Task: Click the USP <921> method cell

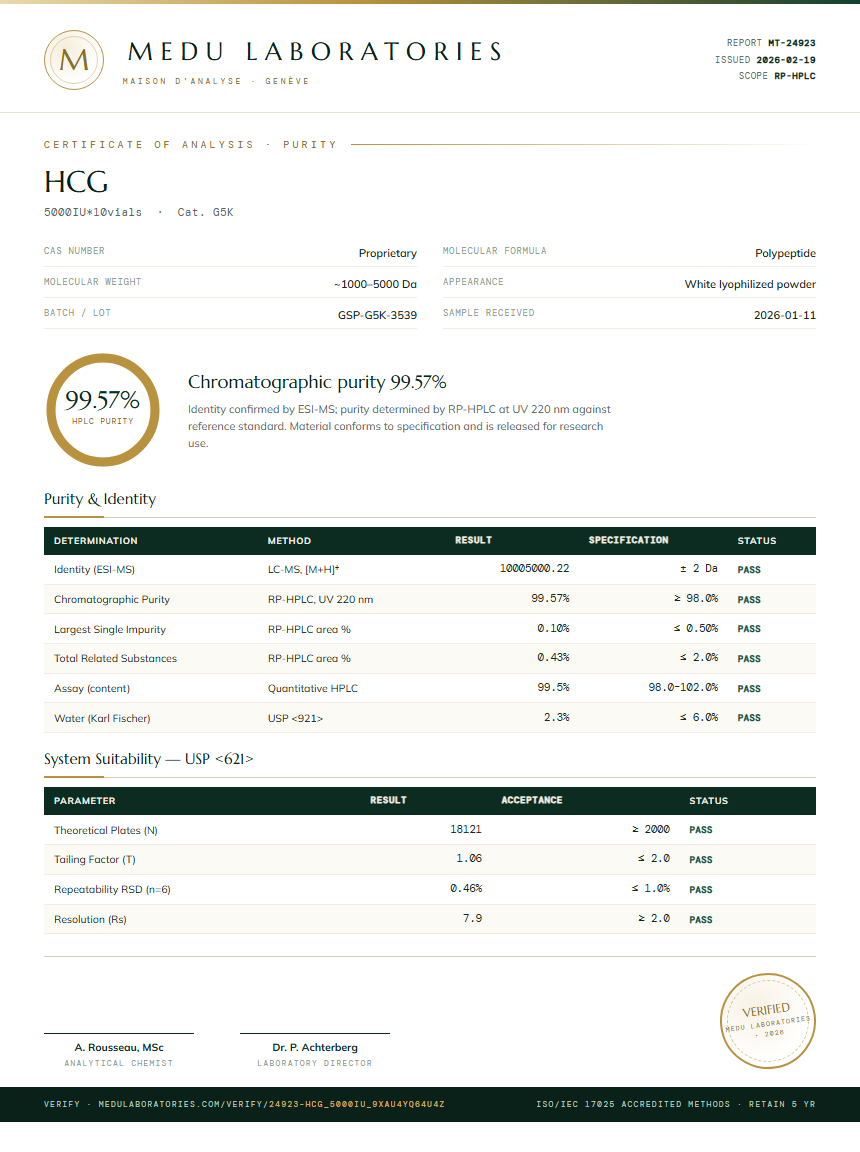Action: [x=295, y=719]
